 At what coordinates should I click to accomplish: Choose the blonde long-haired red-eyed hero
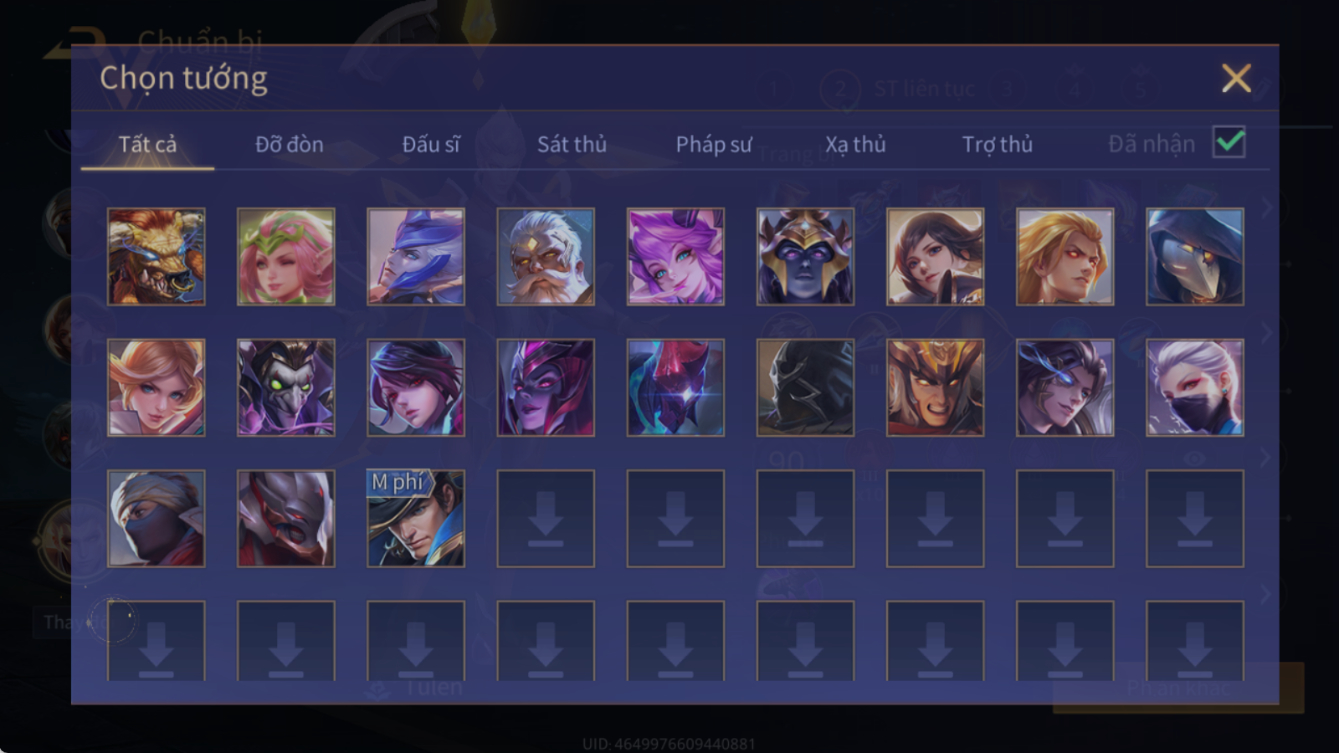1065,257
